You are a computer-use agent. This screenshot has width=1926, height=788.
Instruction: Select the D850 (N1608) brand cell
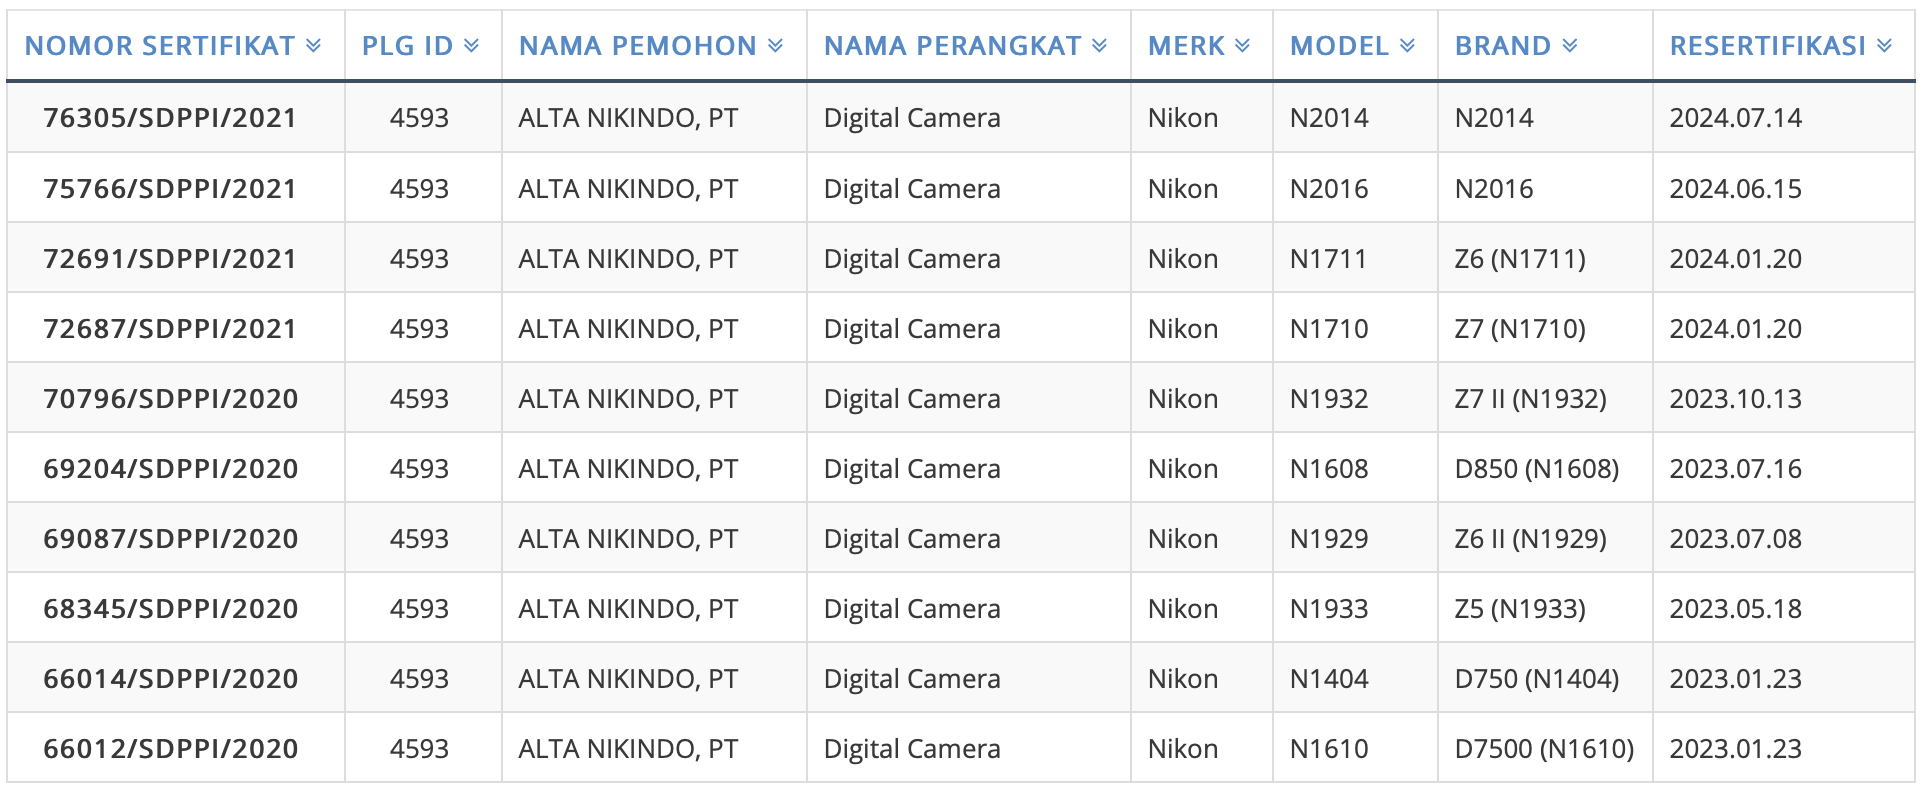1536,469
